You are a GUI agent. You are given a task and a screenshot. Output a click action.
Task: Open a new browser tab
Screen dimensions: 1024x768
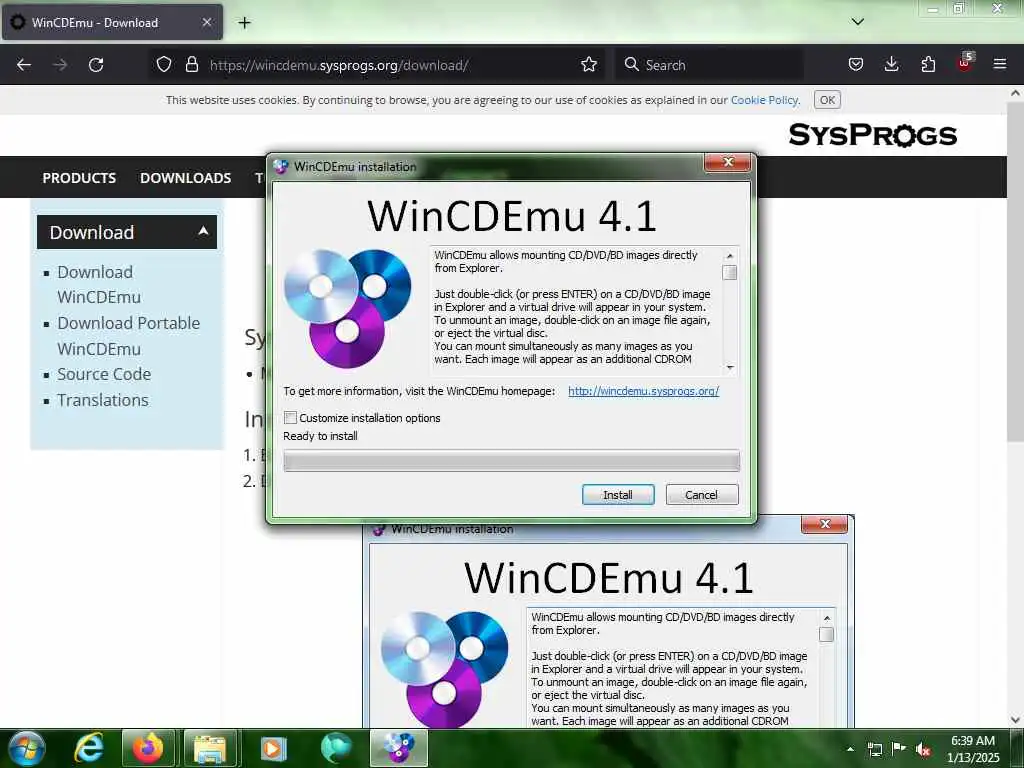(x=244, y=23)
